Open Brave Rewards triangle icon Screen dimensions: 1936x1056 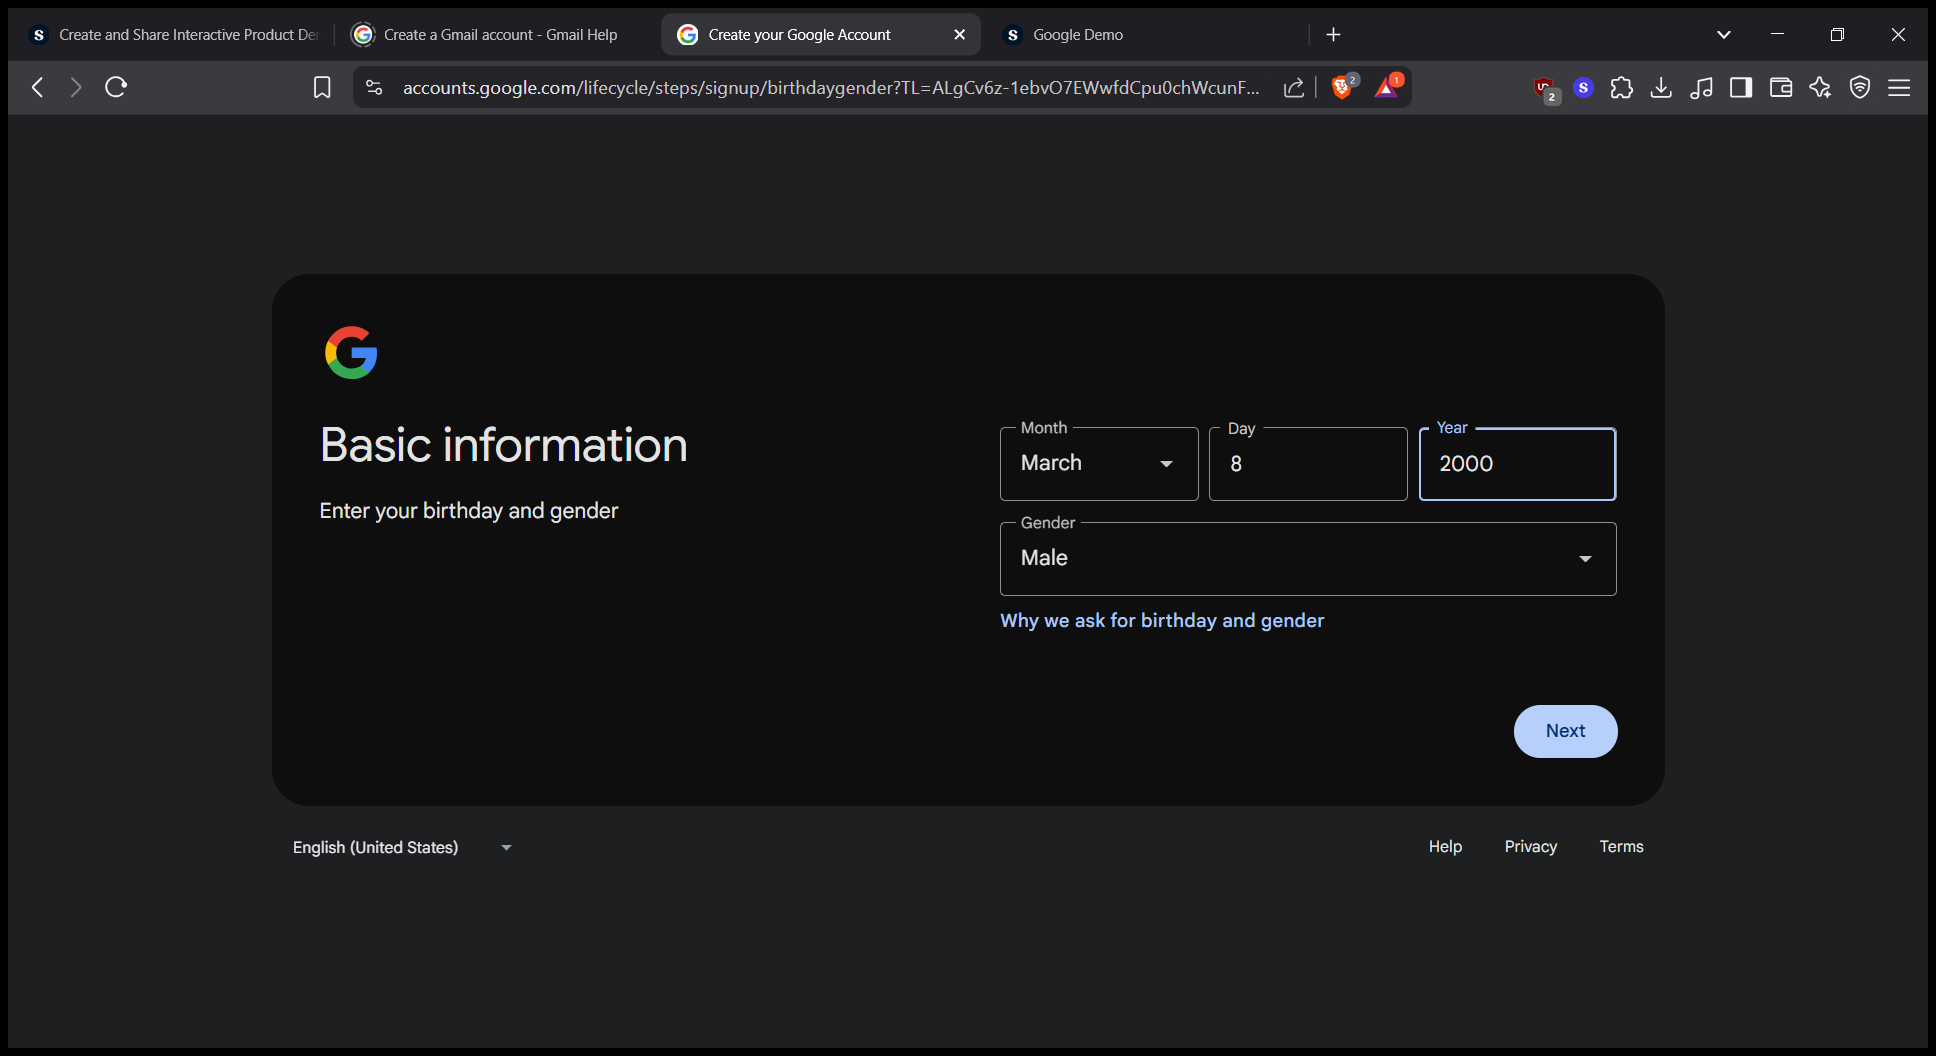1387,88
